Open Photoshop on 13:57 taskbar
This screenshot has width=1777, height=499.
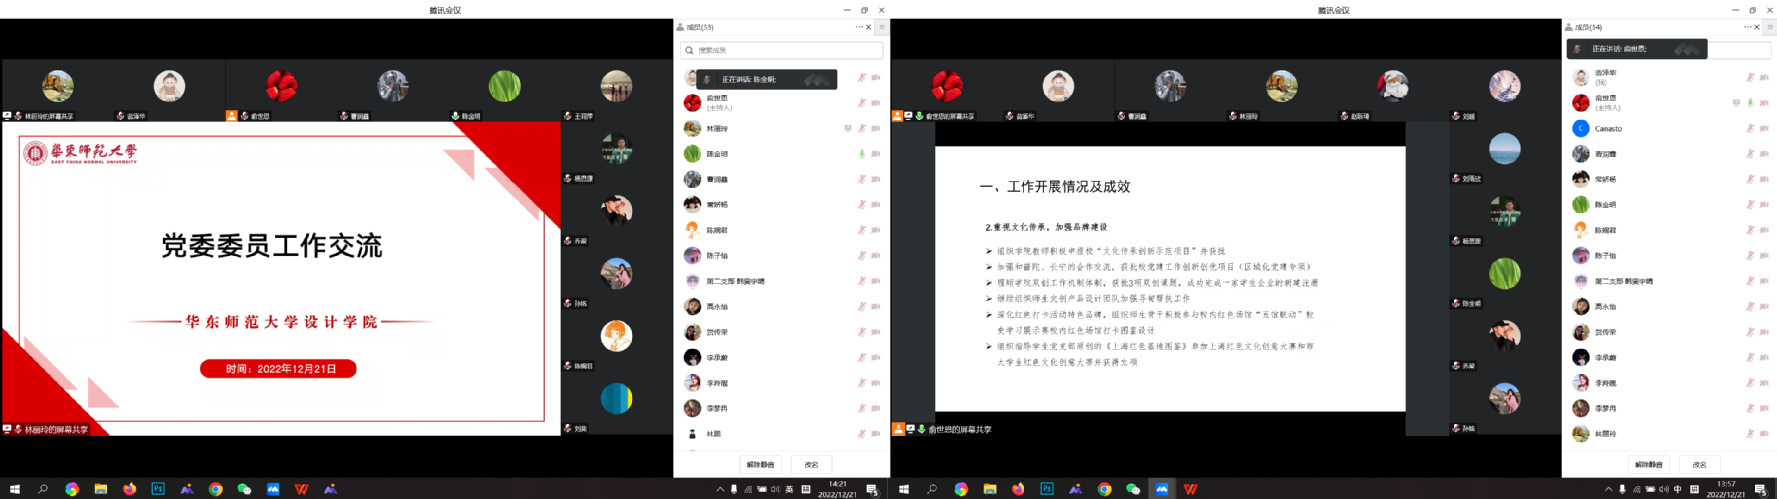pyautogui.click(x=1047, y=489)
